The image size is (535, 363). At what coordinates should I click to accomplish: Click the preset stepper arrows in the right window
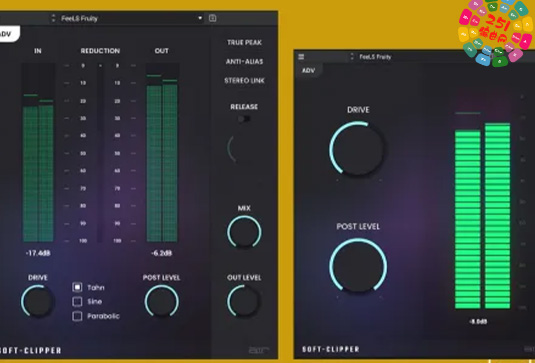coord(352,57)
